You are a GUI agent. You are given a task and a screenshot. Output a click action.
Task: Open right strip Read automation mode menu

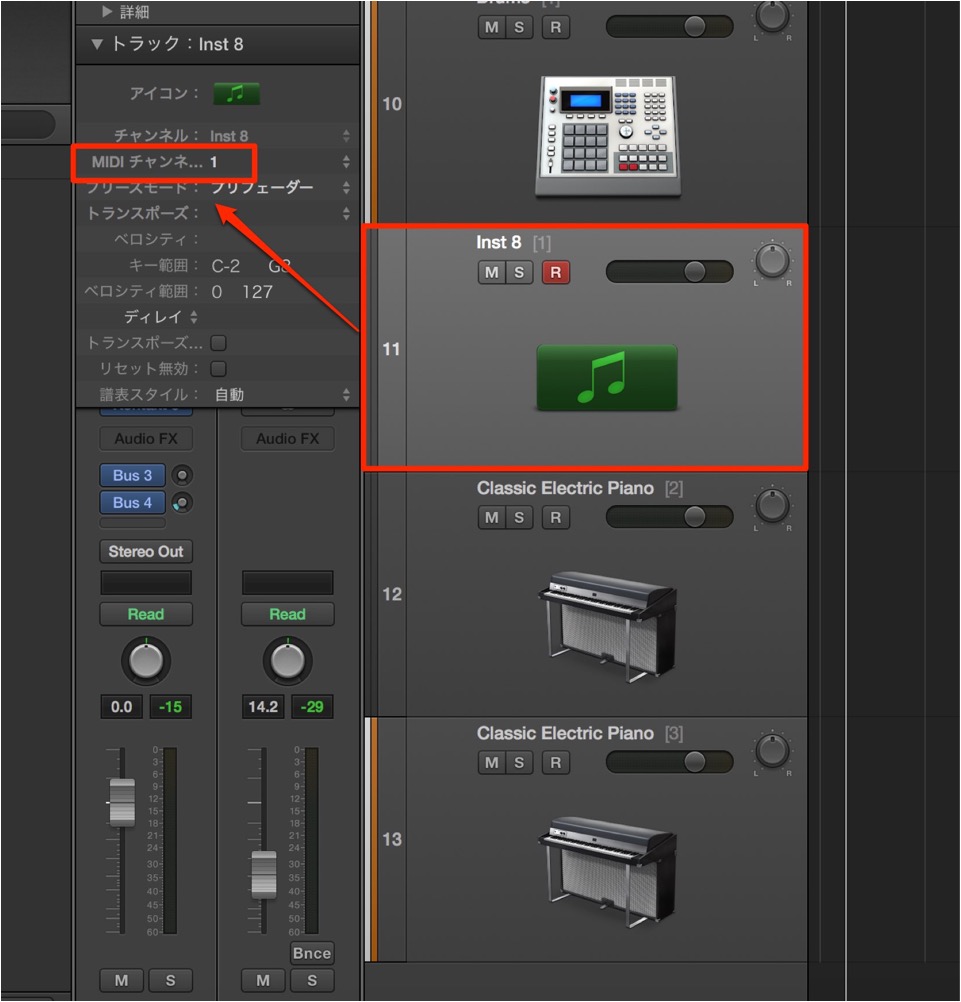288,614
